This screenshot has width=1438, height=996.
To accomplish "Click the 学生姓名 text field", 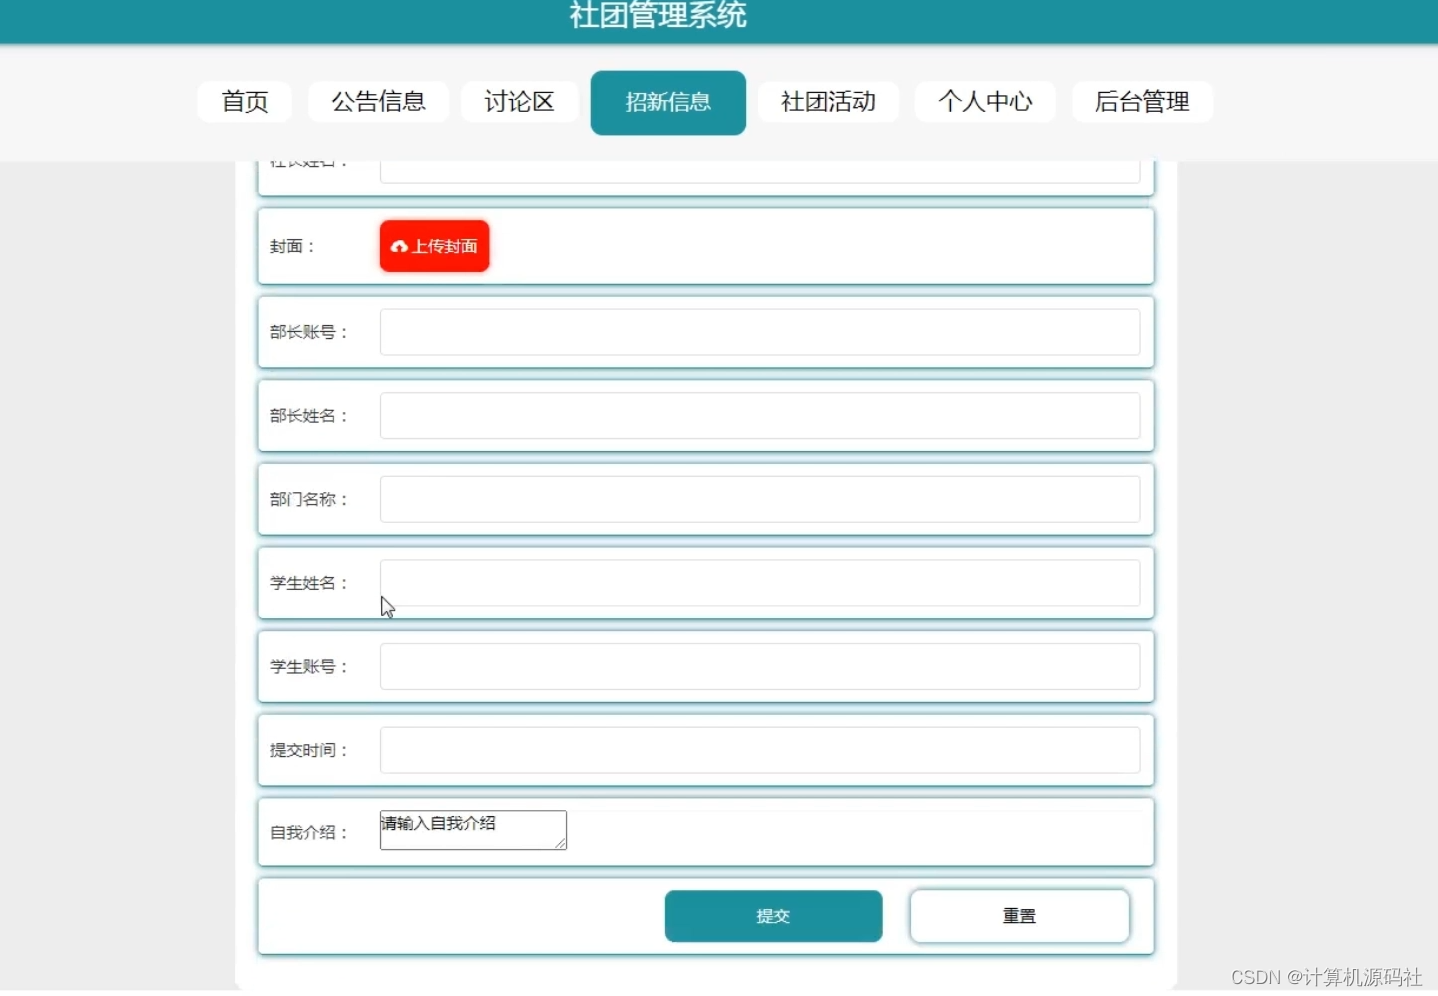I will point(760,583).
